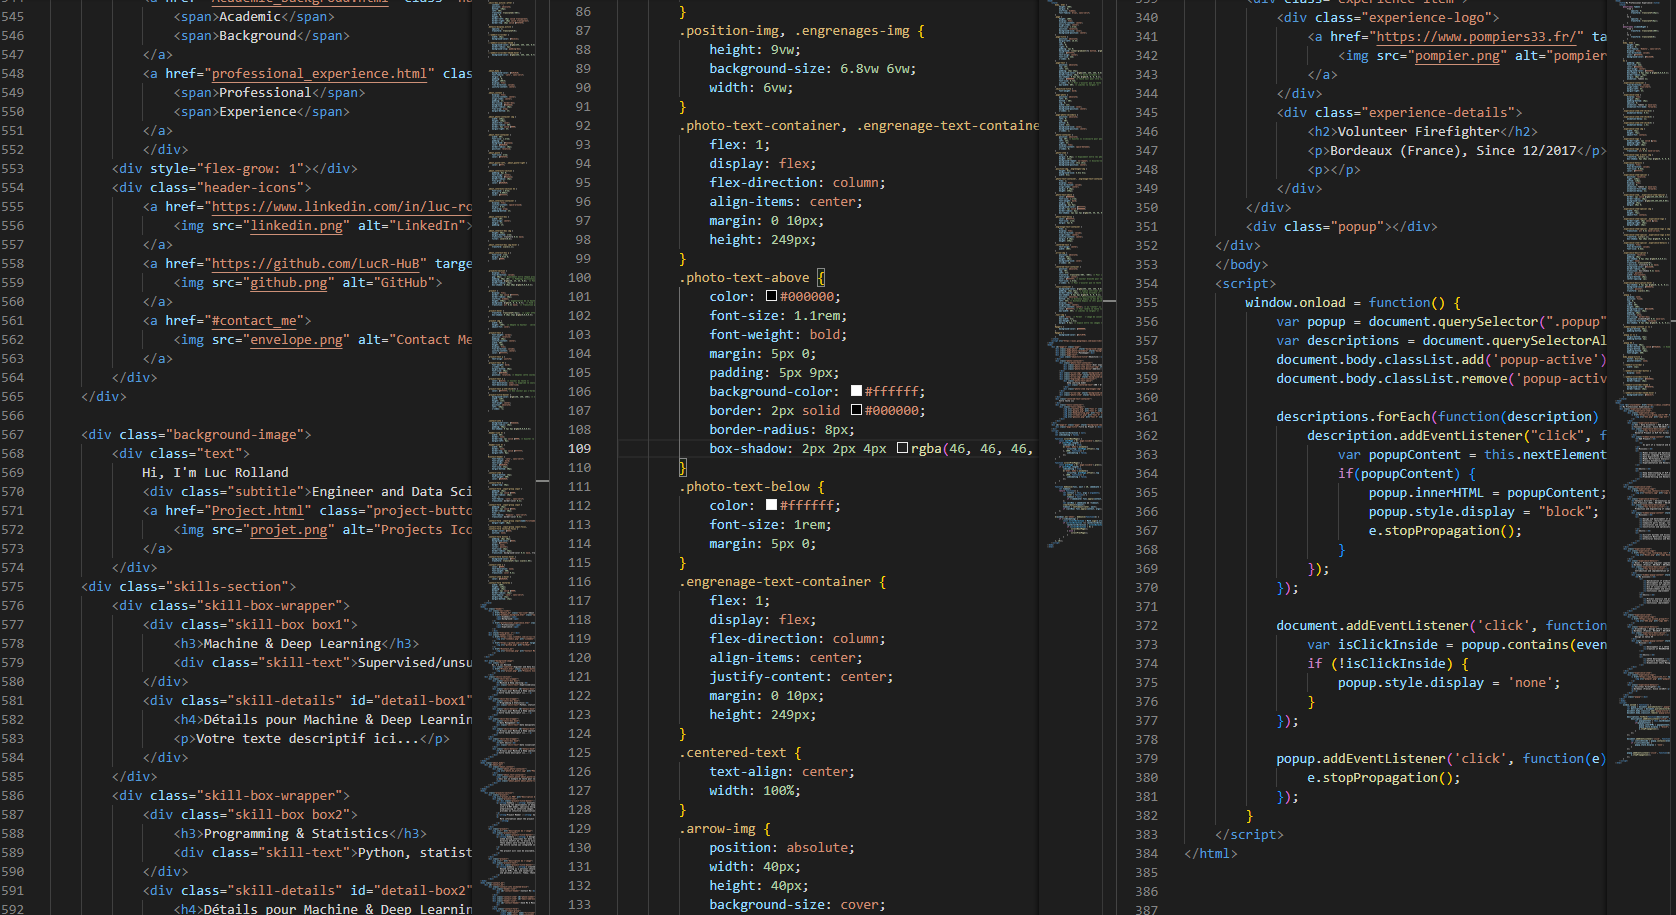The width and height of the screenshot is (1676, 915).
Task: Click line number 567 in the left gutter
Action: pyautogui.click(x=13, y=435)
